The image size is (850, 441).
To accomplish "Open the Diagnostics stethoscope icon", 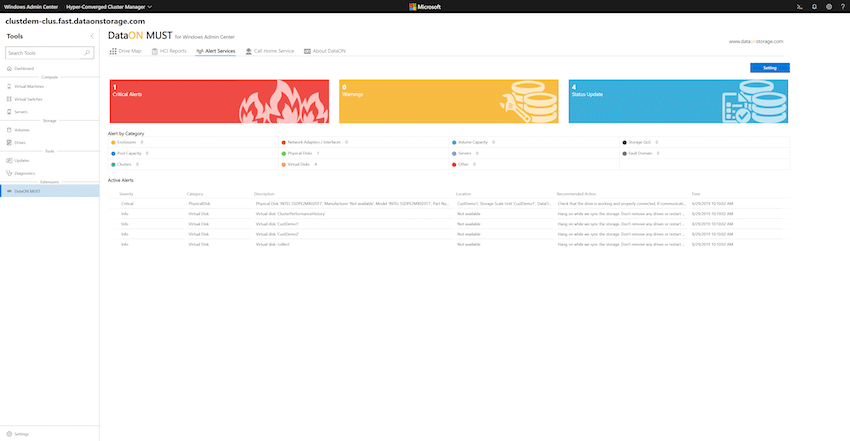I will 9,173.
